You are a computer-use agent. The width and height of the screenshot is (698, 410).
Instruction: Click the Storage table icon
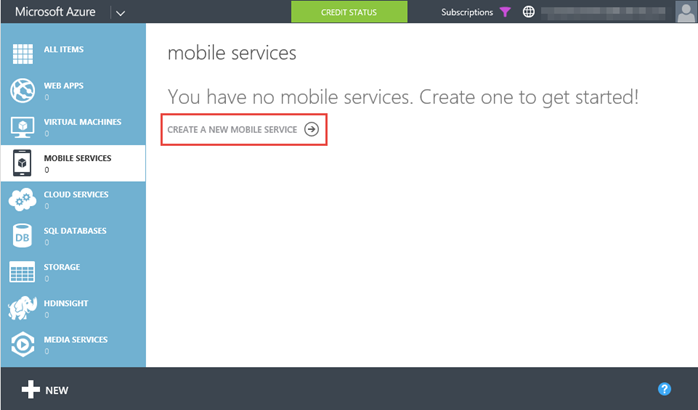[x=22, y=272]
